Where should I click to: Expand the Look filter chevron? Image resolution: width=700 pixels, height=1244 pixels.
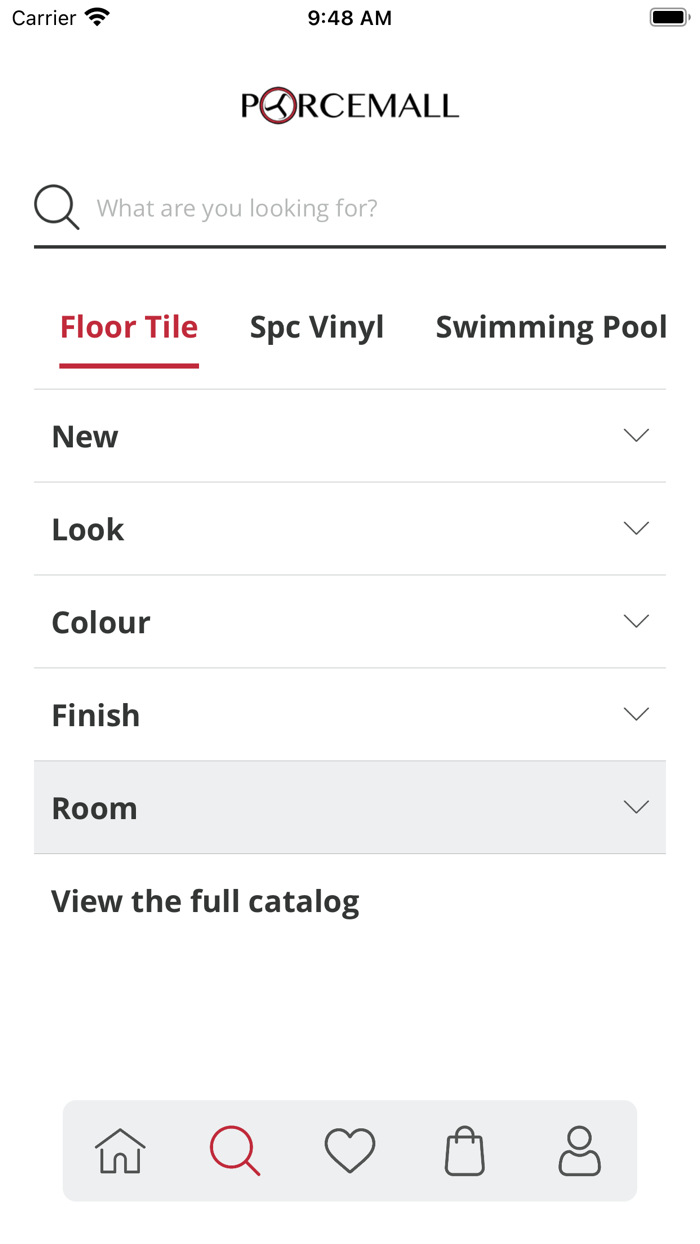[636, 528]
